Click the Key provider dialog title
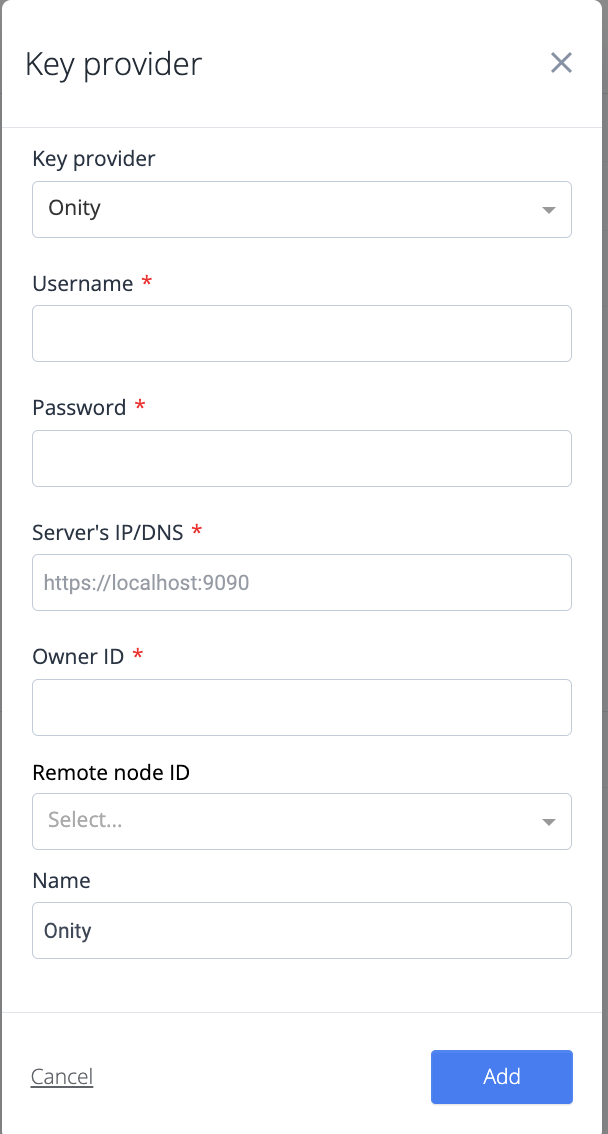 (113, 63)
